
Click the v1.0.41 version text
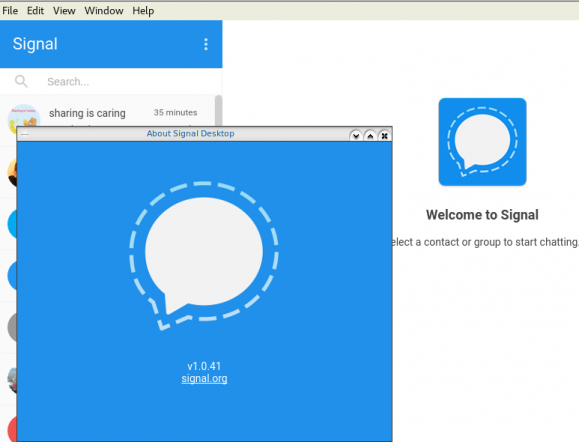point(204,366)
